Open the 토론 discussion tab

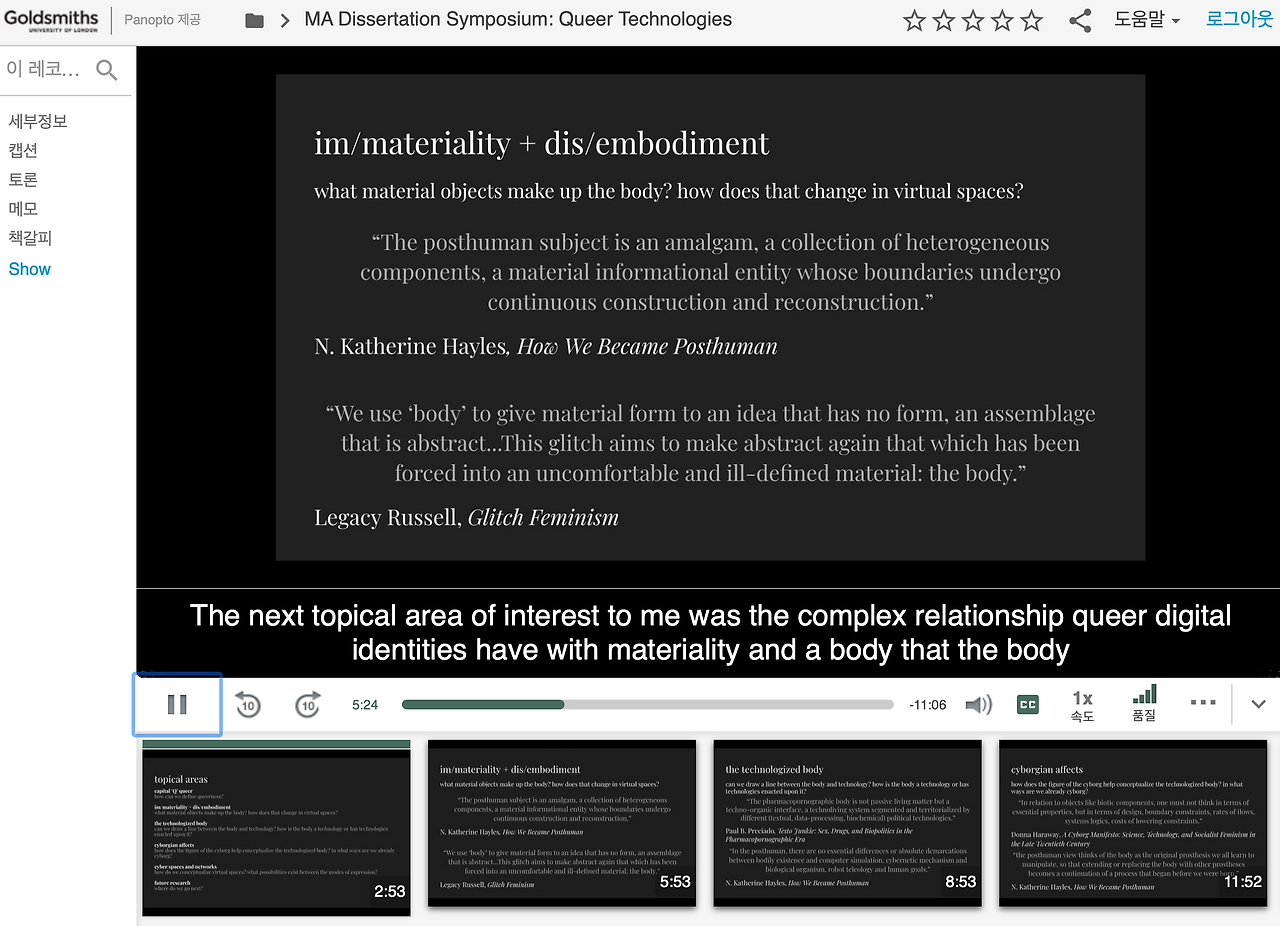23,179
